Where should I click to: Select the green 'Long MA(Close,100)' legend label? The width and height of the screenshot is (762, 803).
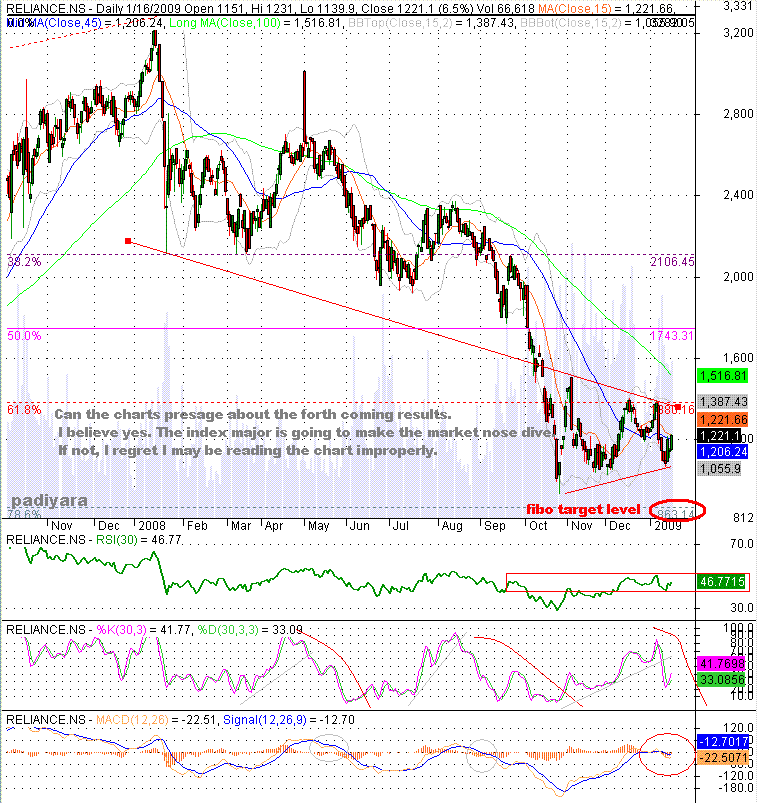(225, 23)
